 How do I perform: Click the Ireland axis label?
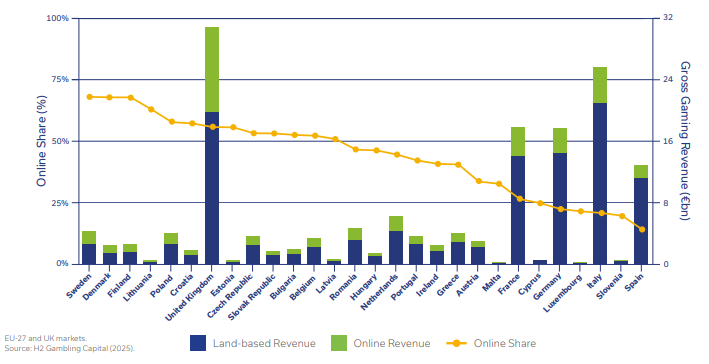[x=428, y=284]
